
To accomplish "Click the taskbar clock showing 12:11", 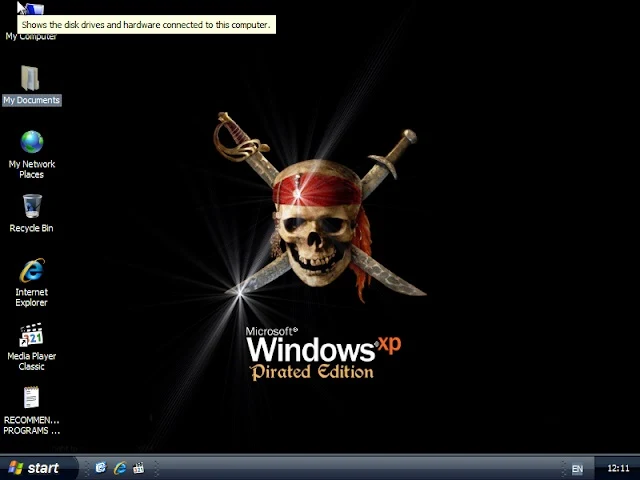I will tap(618, 468).
